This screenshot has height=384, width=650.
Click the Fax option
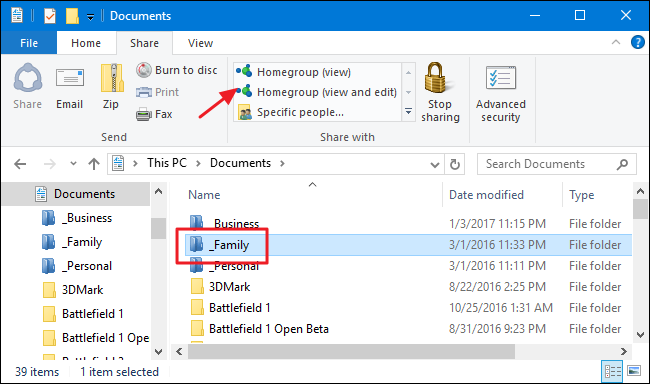[154, 114]
